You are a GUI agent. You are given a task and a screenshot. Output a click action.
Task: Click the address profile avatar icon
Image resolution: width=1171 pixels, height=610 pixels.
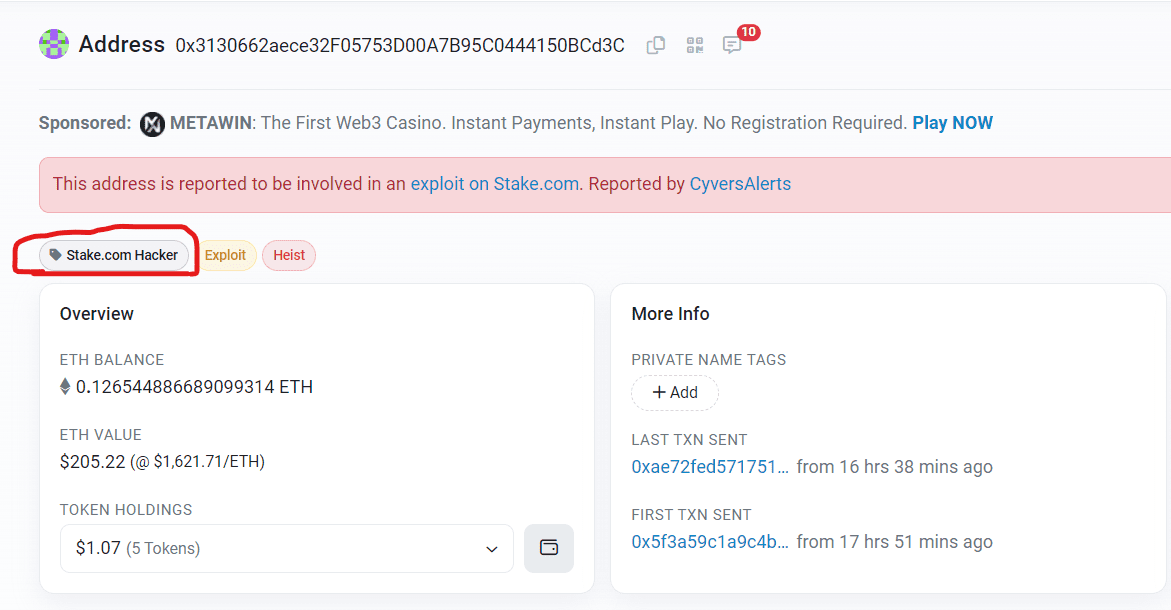click(53, 43)
